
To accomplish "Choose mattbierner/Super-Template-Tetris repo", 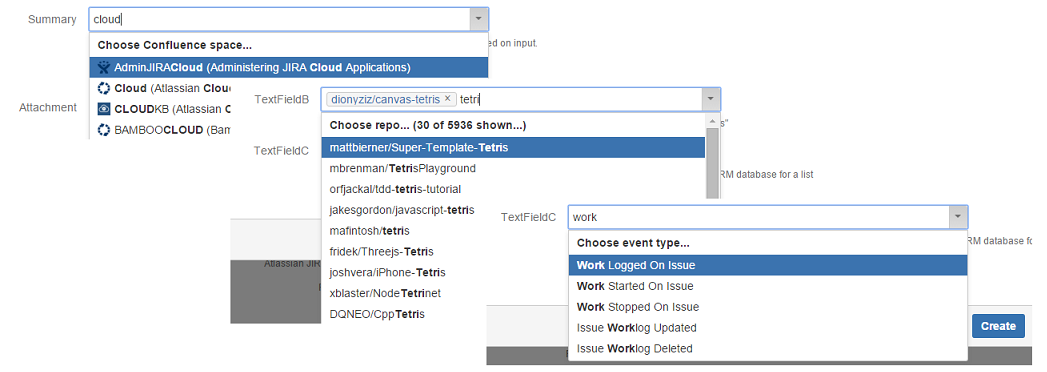I will (x=513, y=147).
